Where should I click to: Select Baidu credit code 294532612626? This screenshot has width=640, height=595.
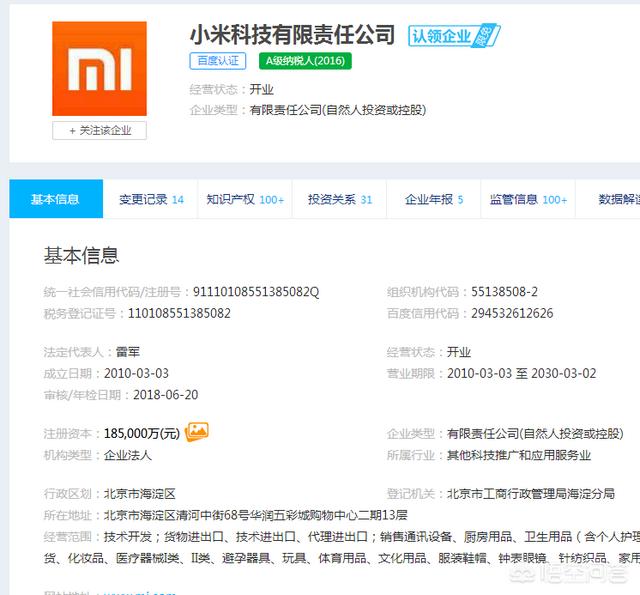(x=512, y=313)
